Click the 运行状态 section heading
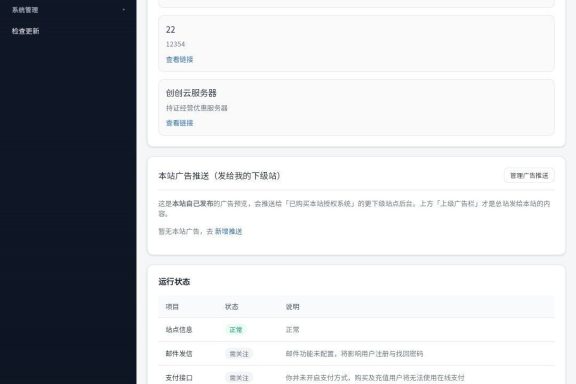The height and width of the screenshot is (384, 576). click(x=174, y=282)
